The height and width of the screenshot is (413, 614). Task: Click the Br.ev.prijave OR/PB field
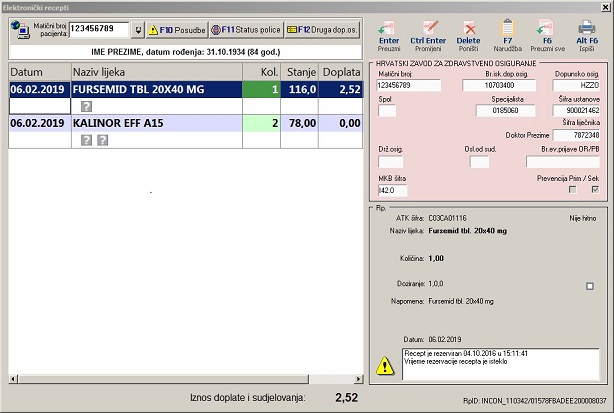pyautogui.click(x=563, y=162)
